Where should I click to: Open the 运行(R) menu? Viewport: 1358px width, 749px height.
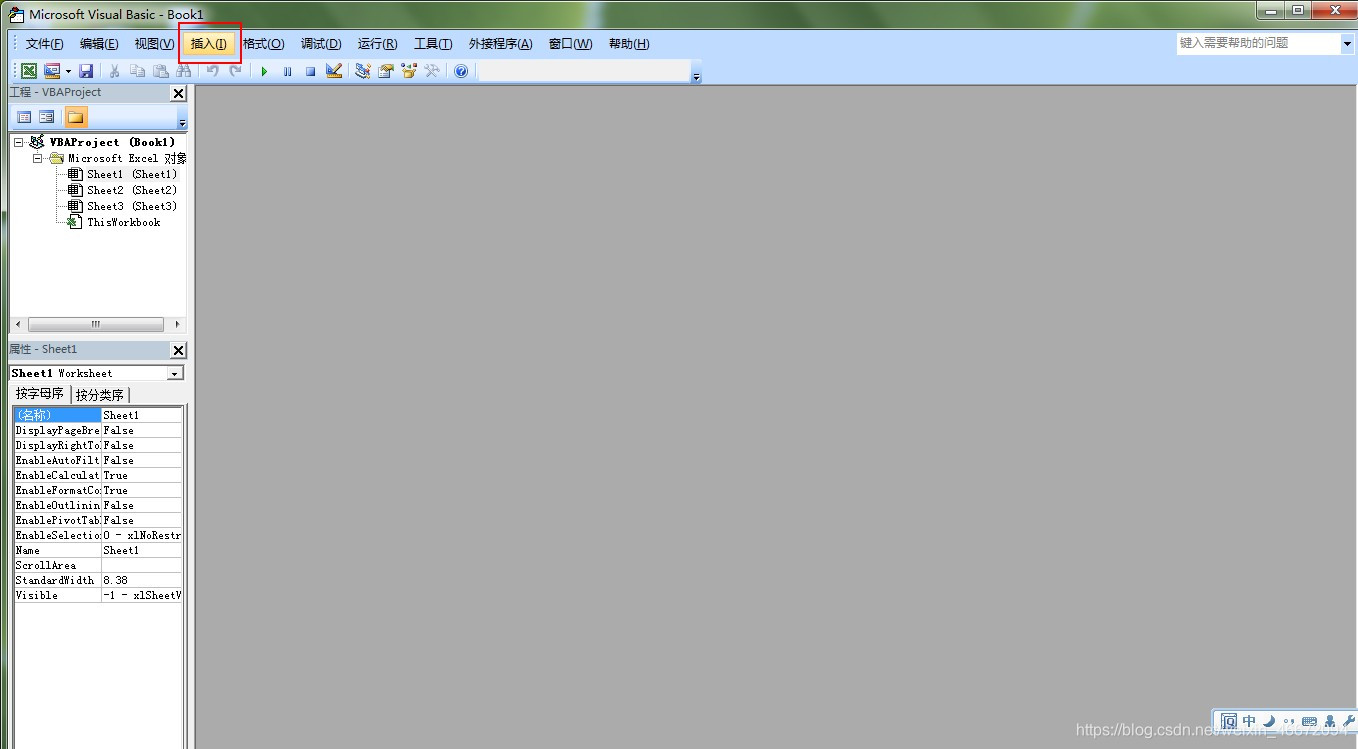(x=377, y=44)
